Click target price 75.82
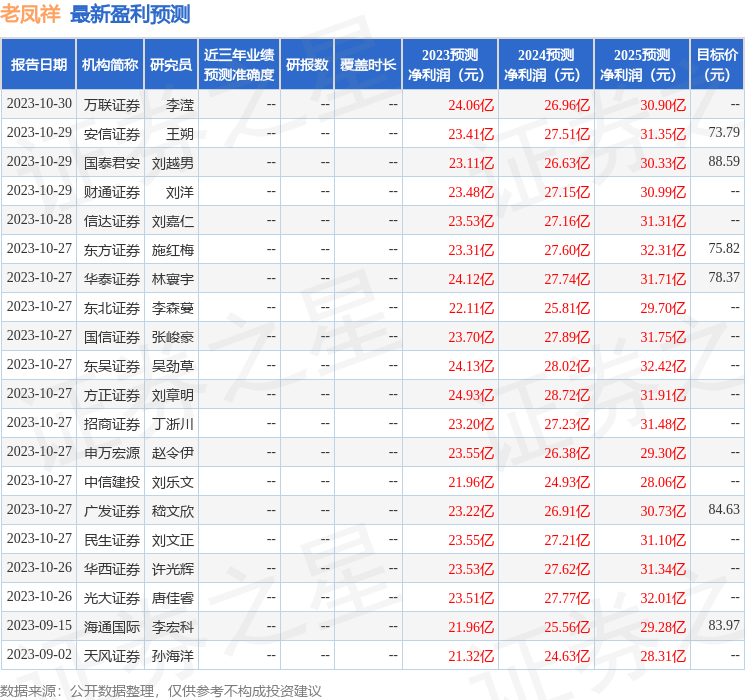This screenshot has height=700, width=745. [724, 248]
